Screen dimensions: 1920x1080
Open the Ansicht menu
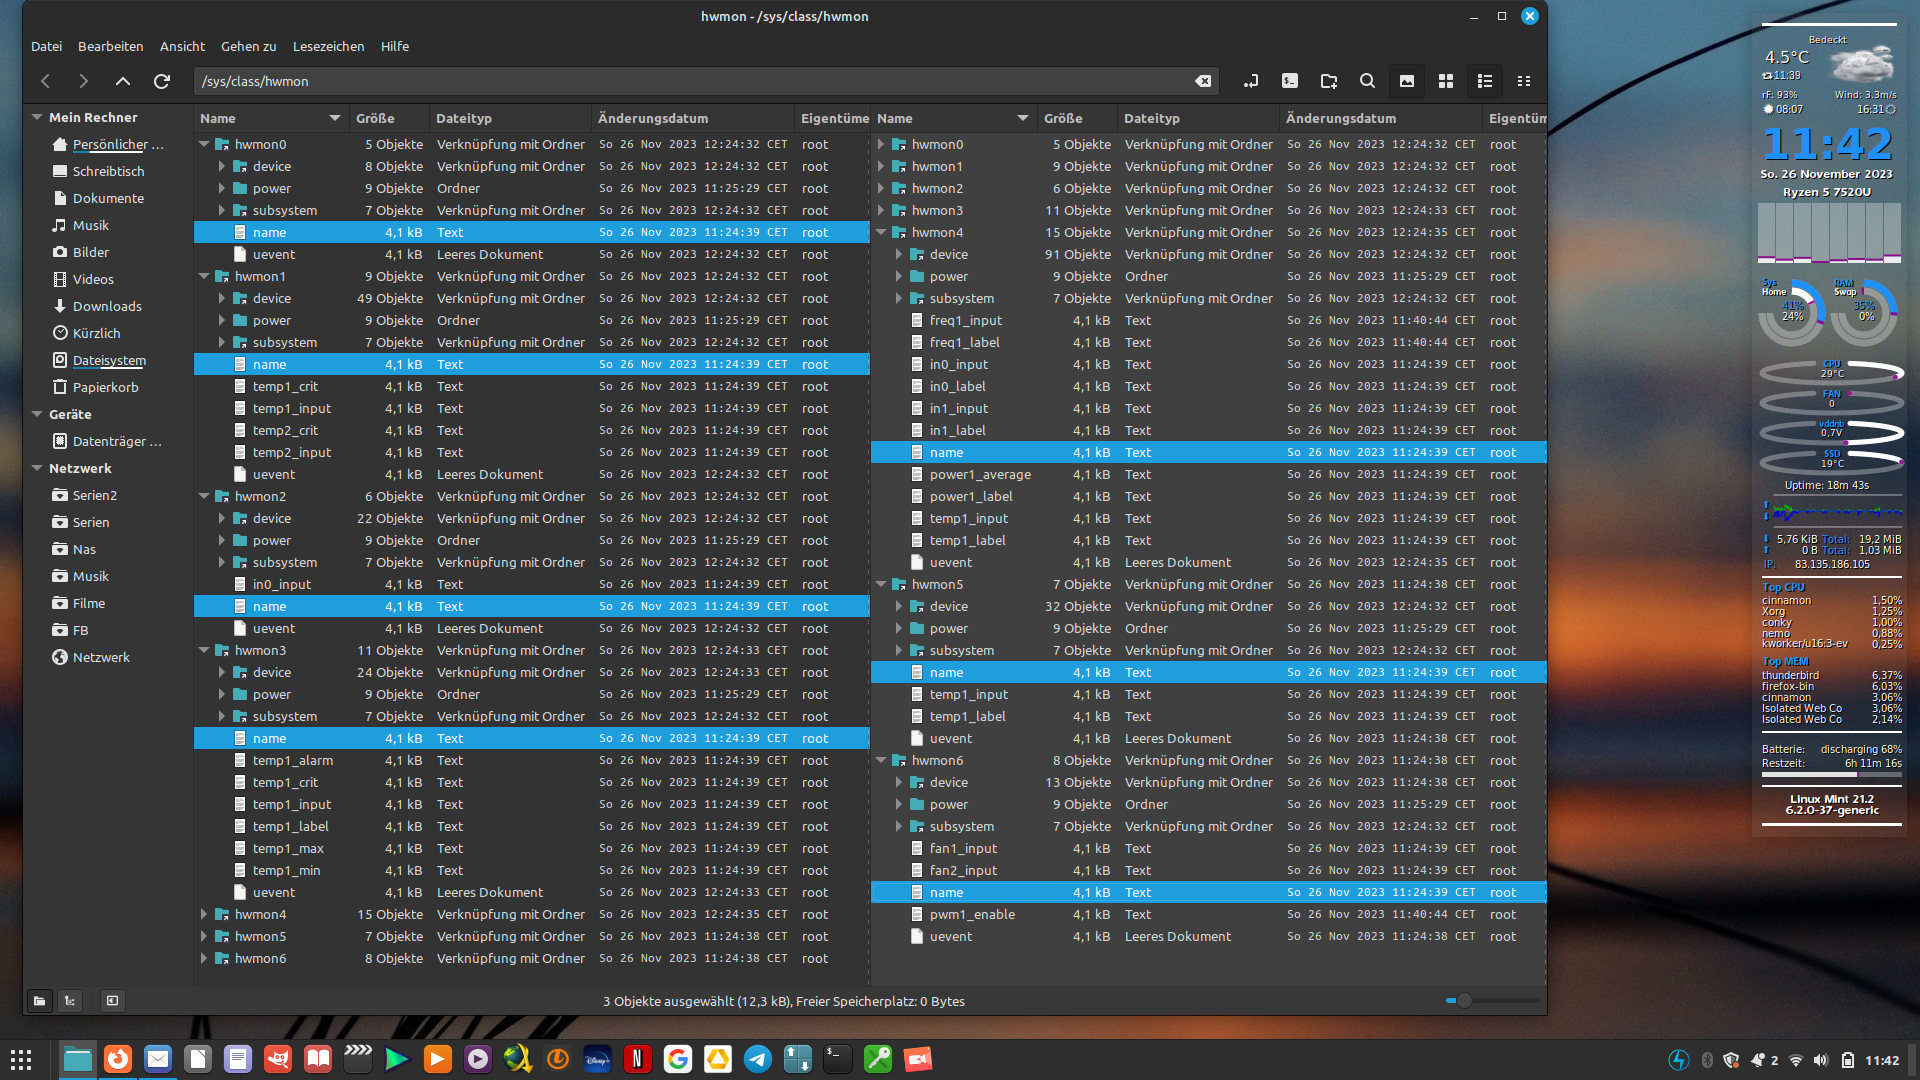pos(179,46)
